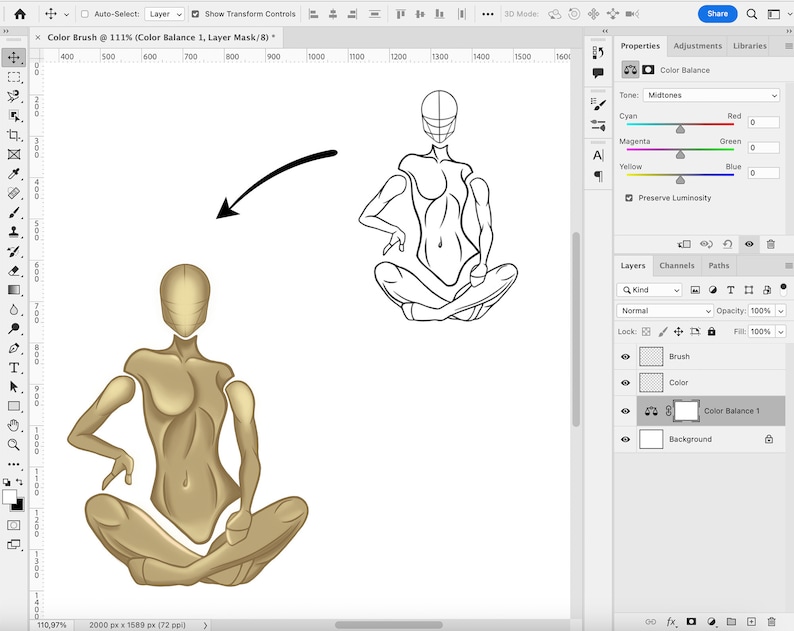
Task: Expand status bar info arrow
Action: click(205, 625)
